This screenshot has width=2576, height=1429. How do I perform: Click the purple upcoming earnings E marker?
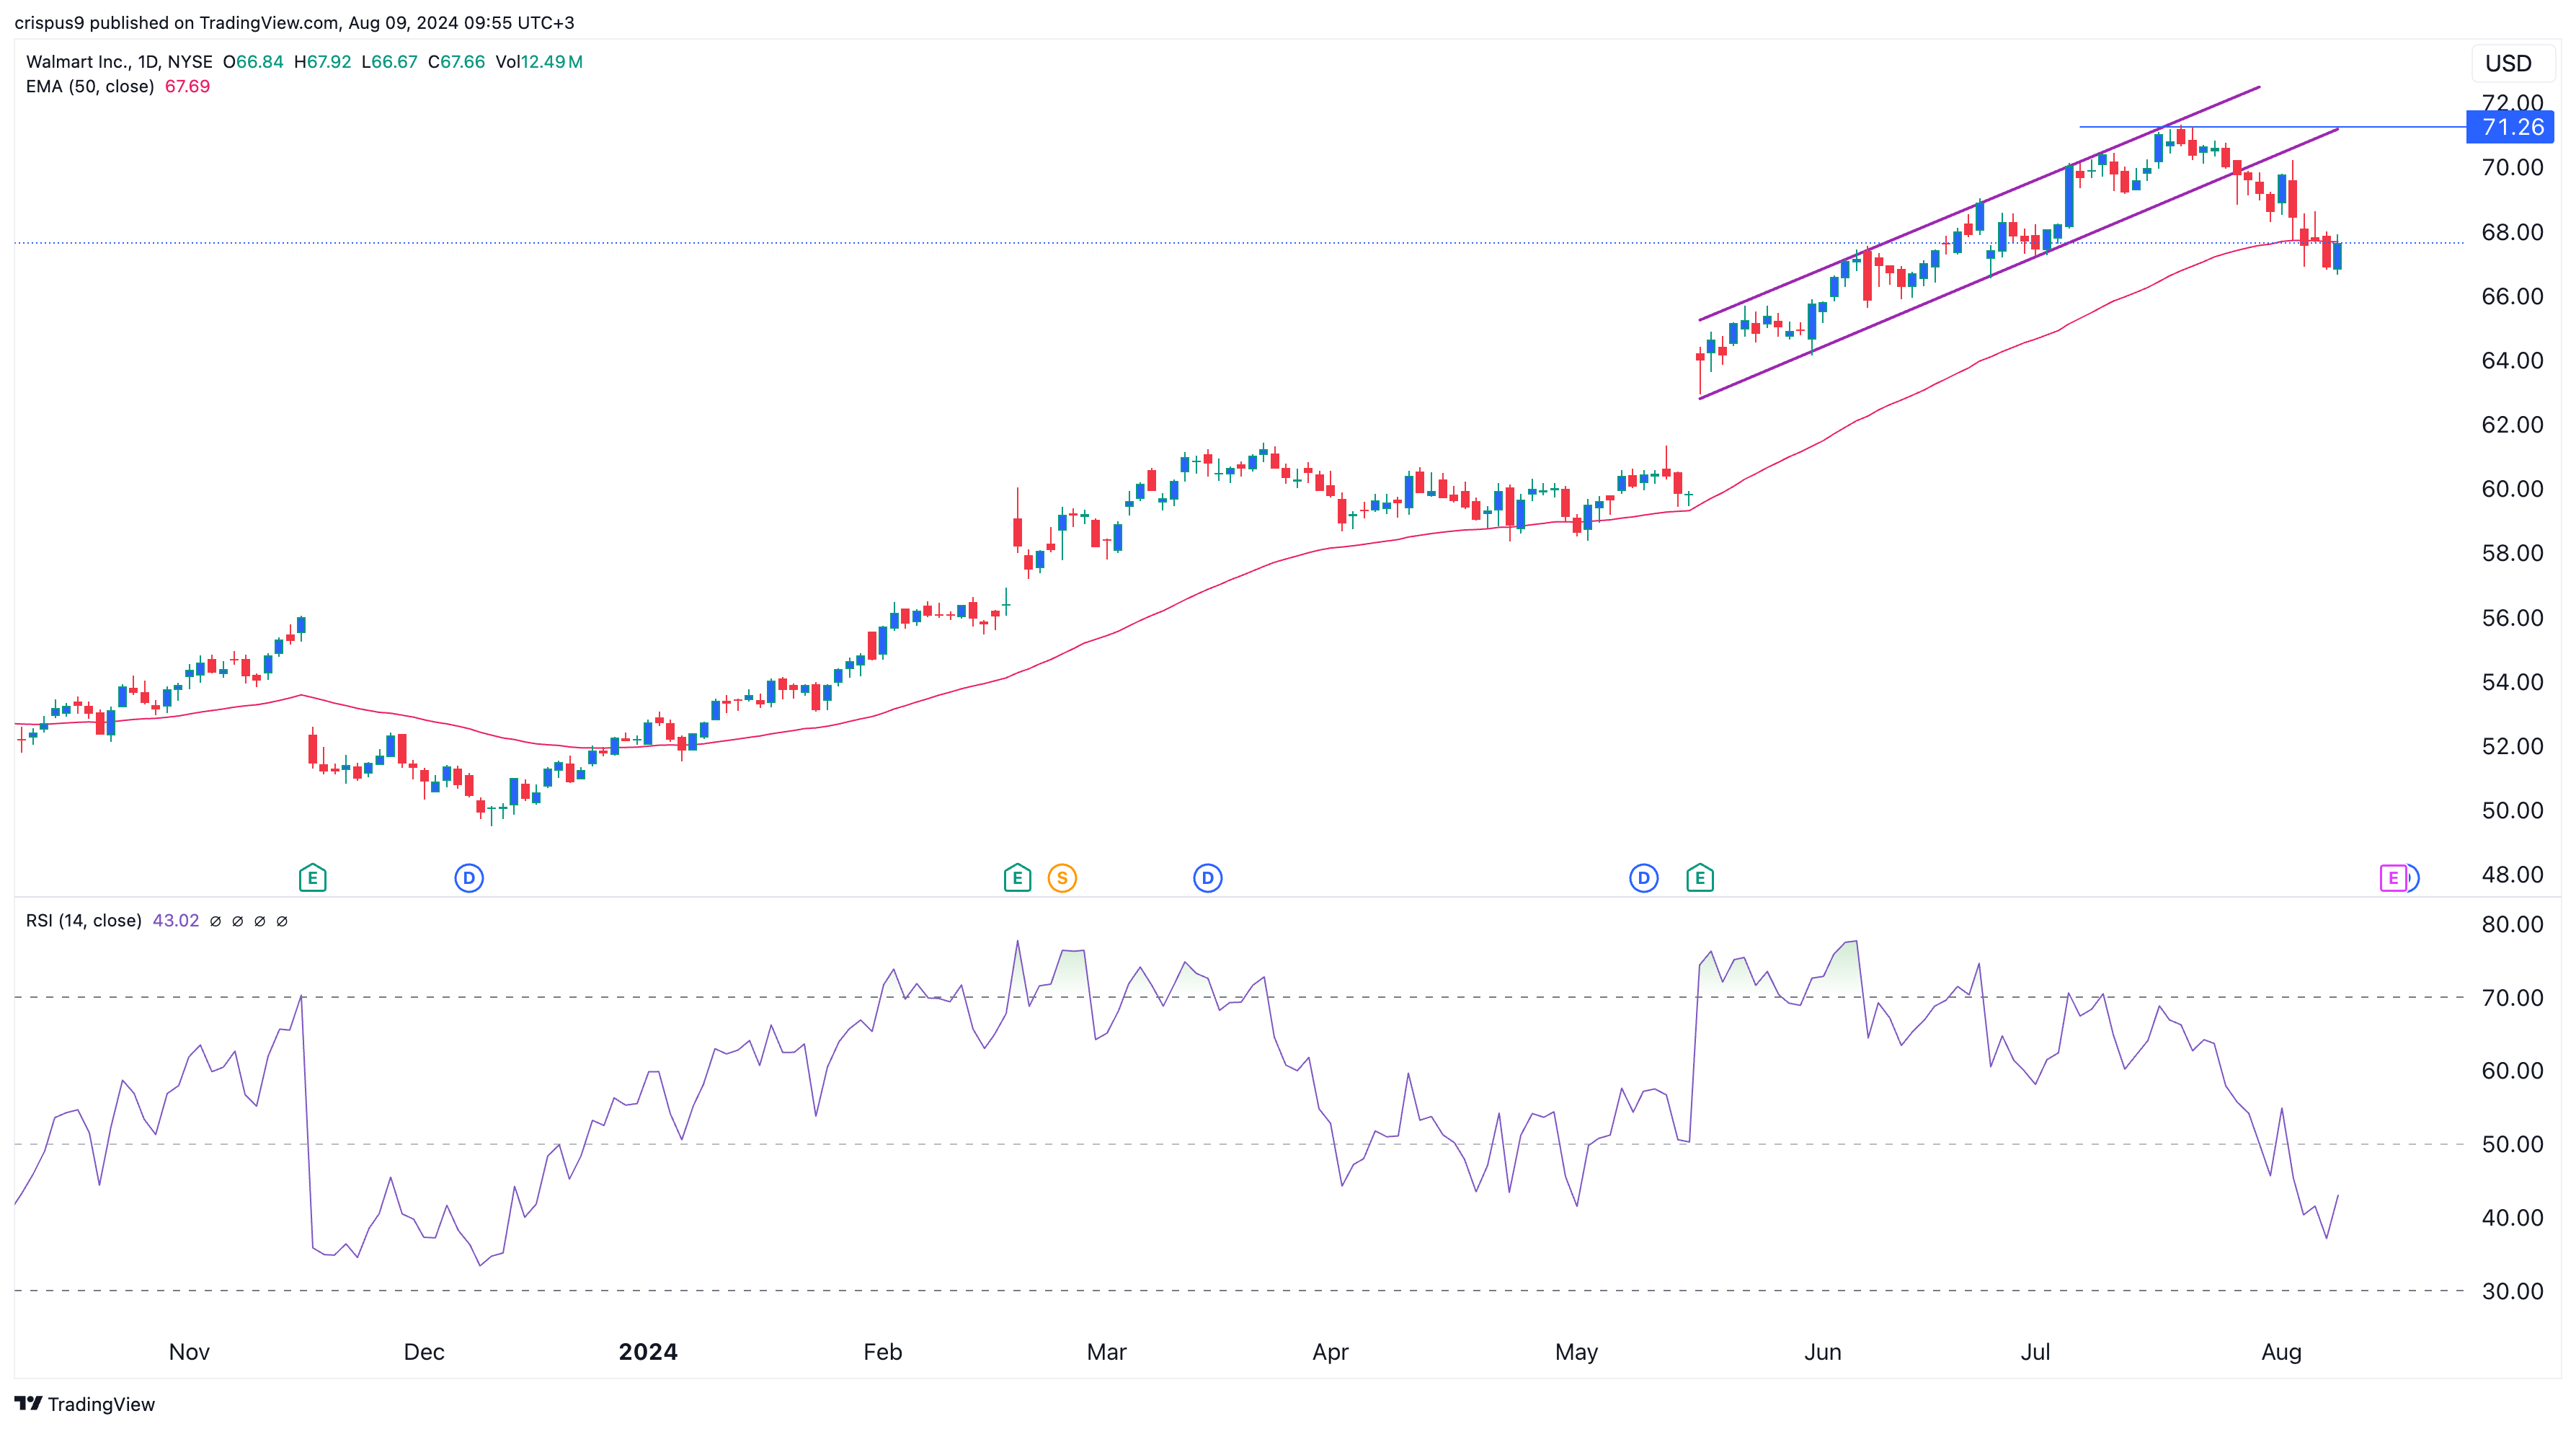point(2393,878)
